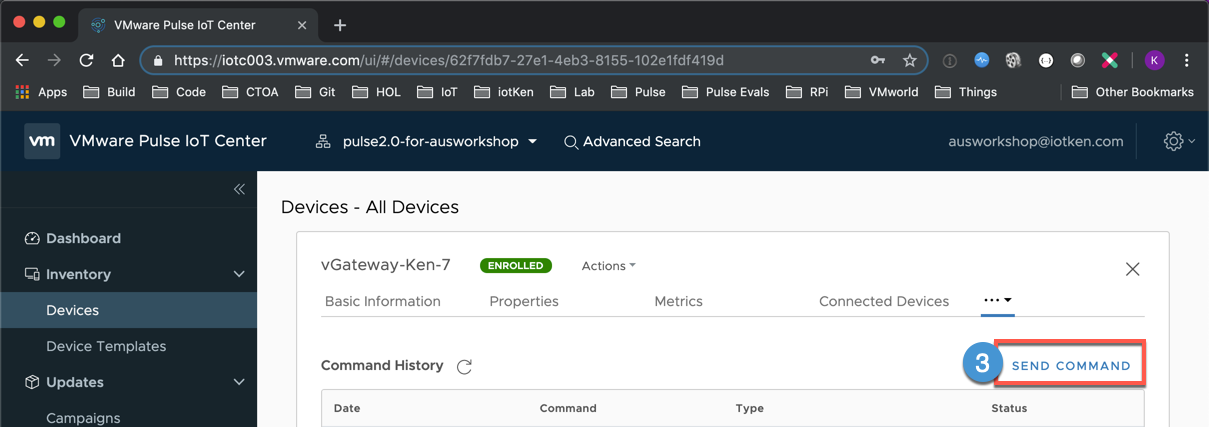Open a new browser tab
The height and width of the screenshot is (427, 1209).
pyautogui.click(x=340, y=25)
